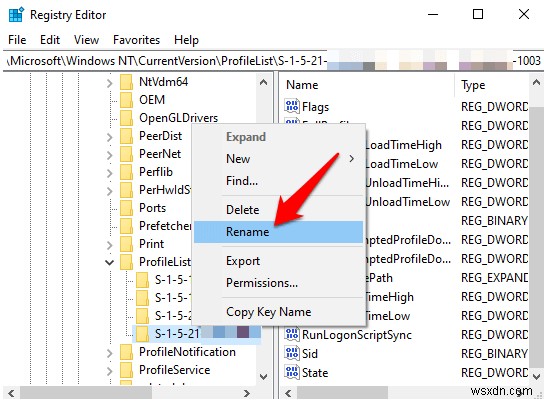The width and height of the screenshot is (544, 401).
Task: Select the OEM key label
Action: point(152,100)
